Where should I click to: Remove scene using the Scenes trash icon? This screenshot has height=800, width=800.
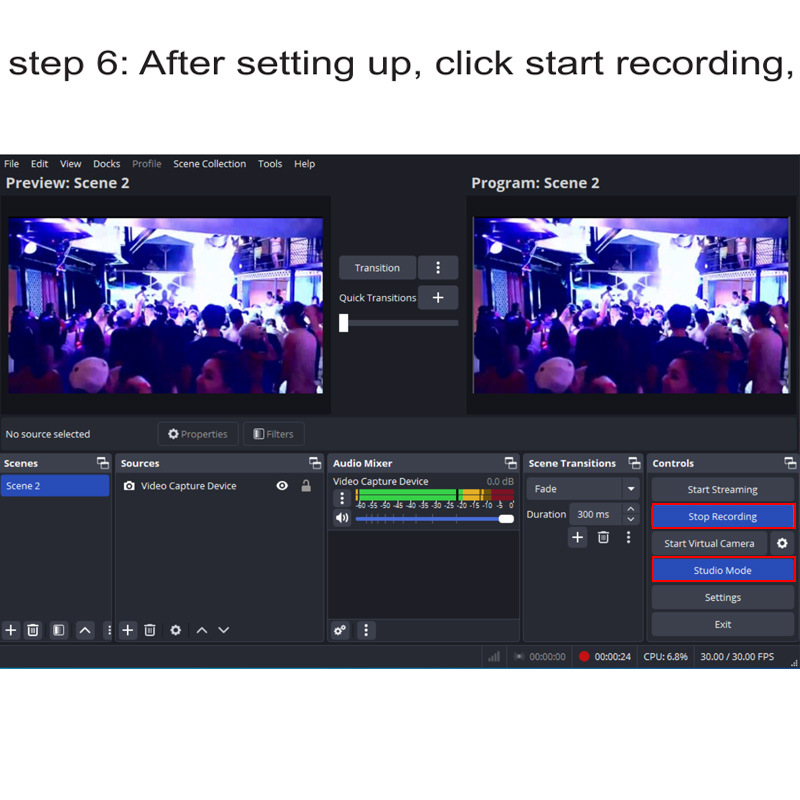(33, 630)
